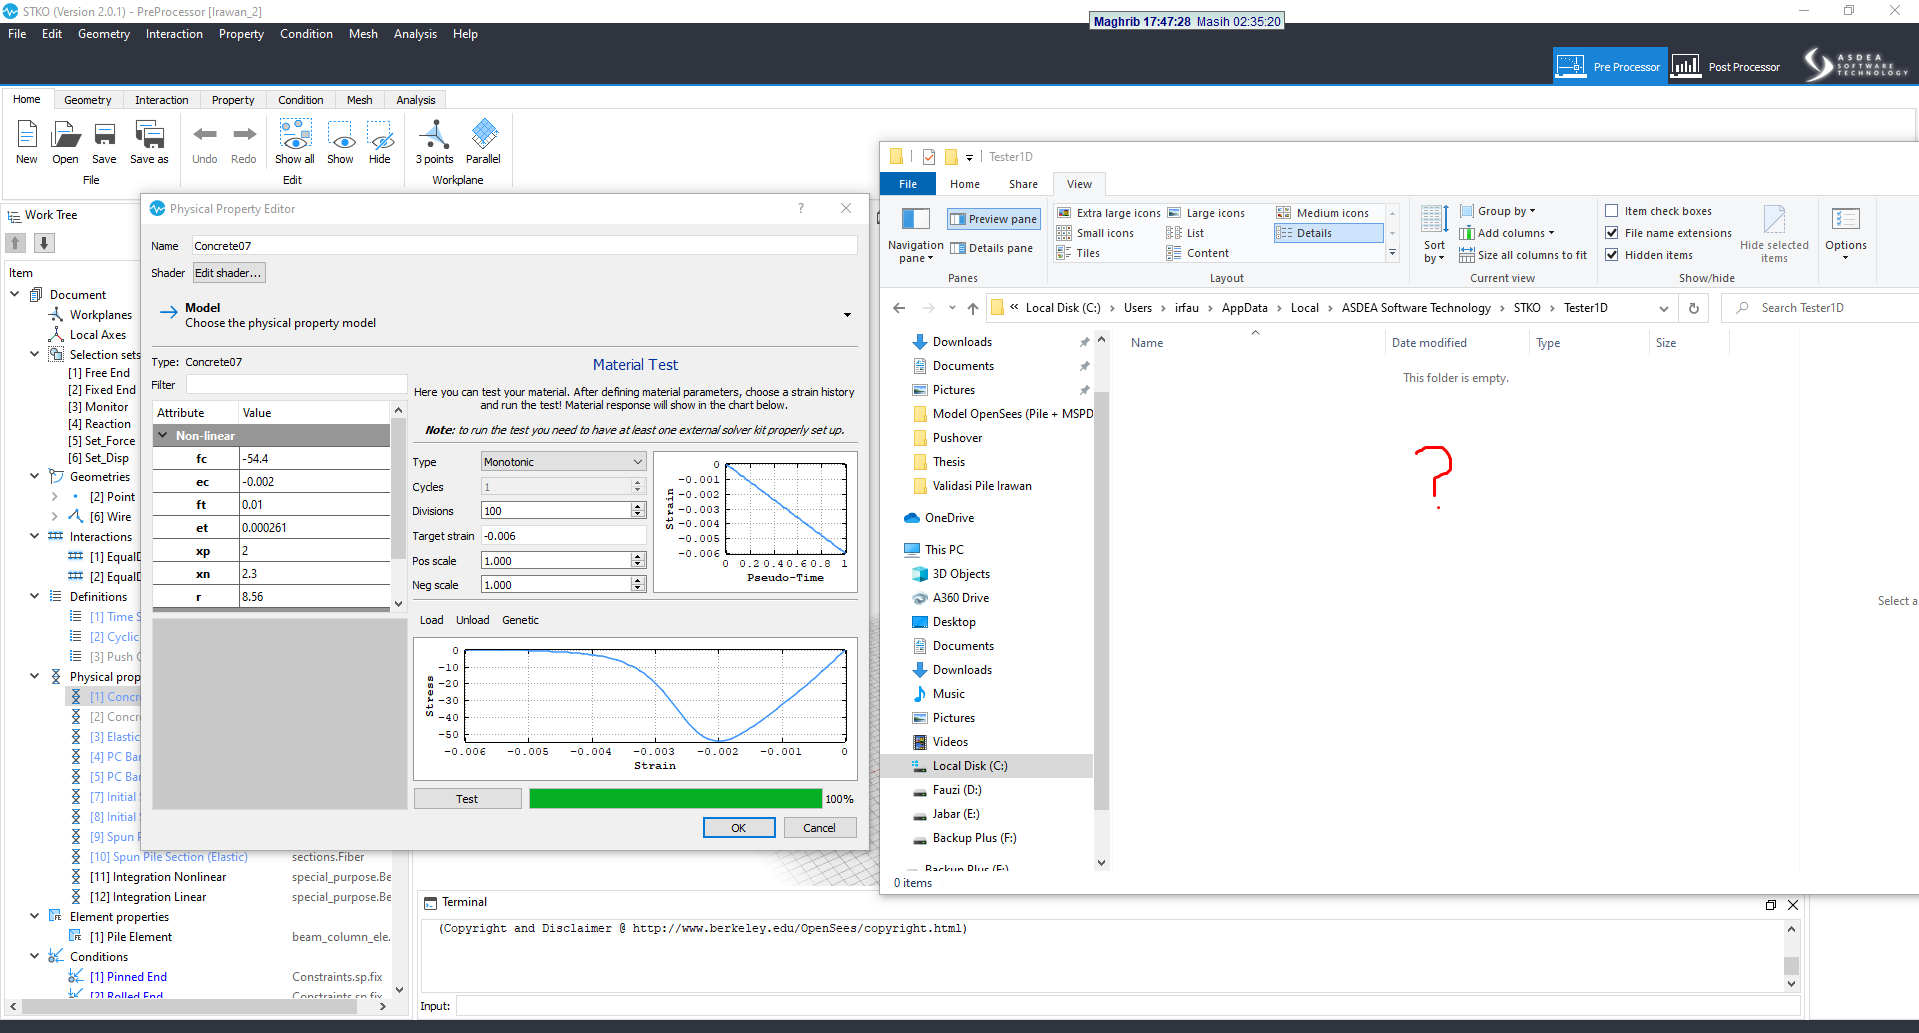Click the help question mark in Property Editor
This screenshot has width=1919, height=1033.
(800, 208)
